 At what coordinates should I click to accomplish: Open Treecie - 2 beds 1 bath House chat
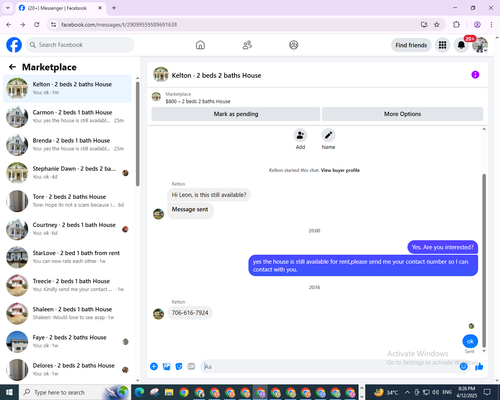(67, 285)
